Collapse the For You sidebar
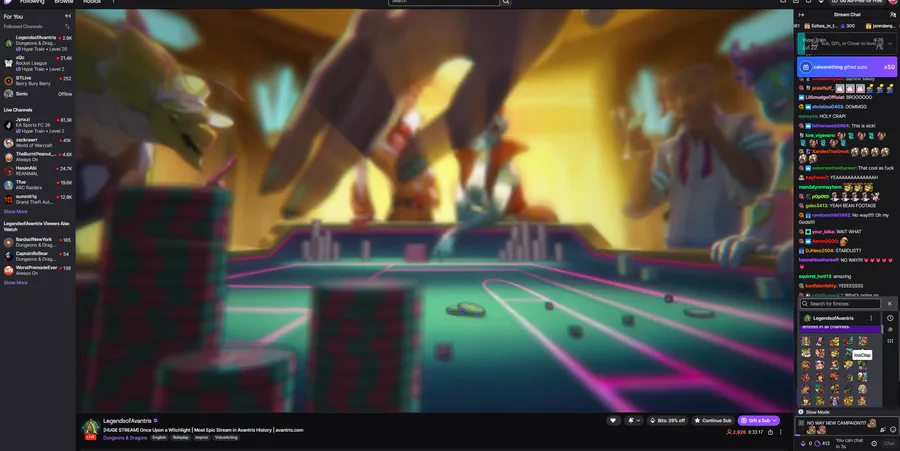The width and height of the screenshot is (900, 451). coord(68,17)
